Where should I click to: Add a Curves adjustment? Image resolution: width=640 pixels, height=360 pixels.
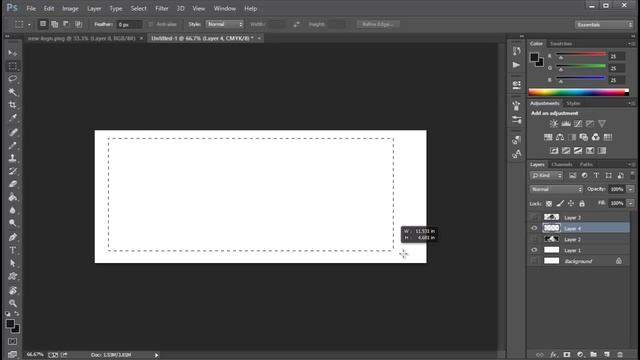coord(578,124)
